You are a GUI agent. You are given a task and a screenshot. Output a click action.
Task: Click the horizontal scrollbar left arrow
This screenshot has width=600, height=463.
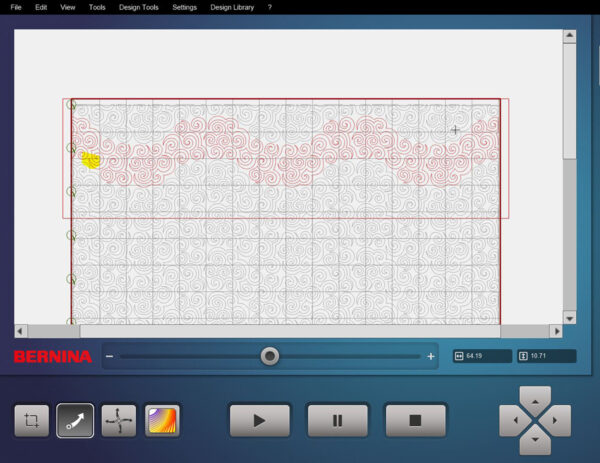coord(20,331)
